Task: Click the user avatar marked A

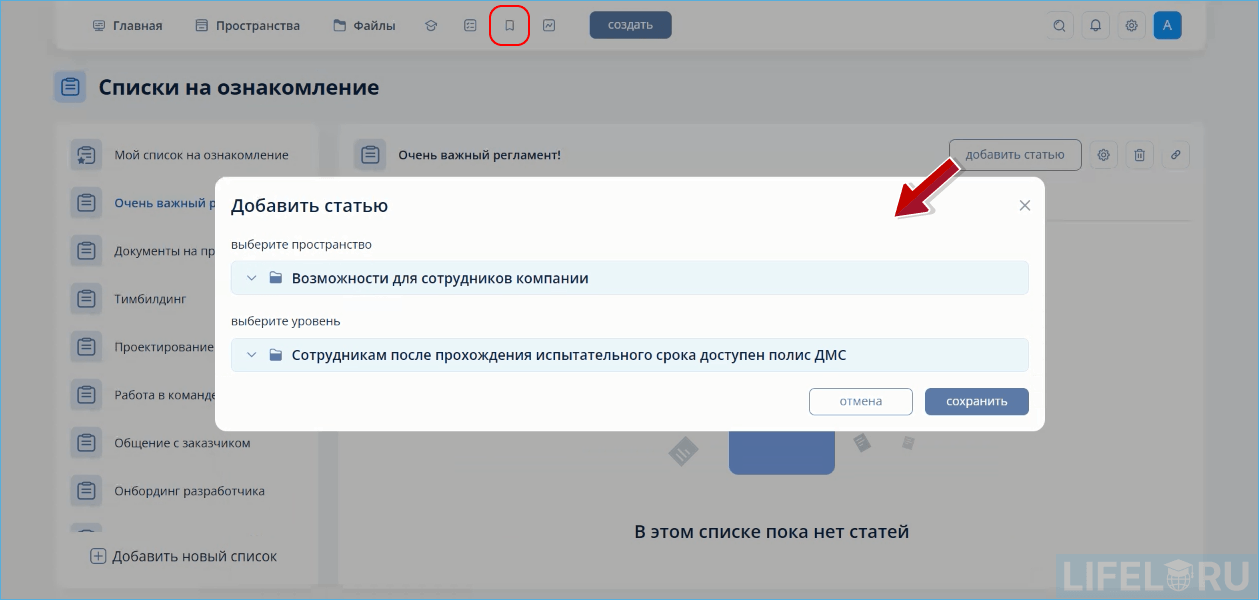Action: tap(1167, 25)
